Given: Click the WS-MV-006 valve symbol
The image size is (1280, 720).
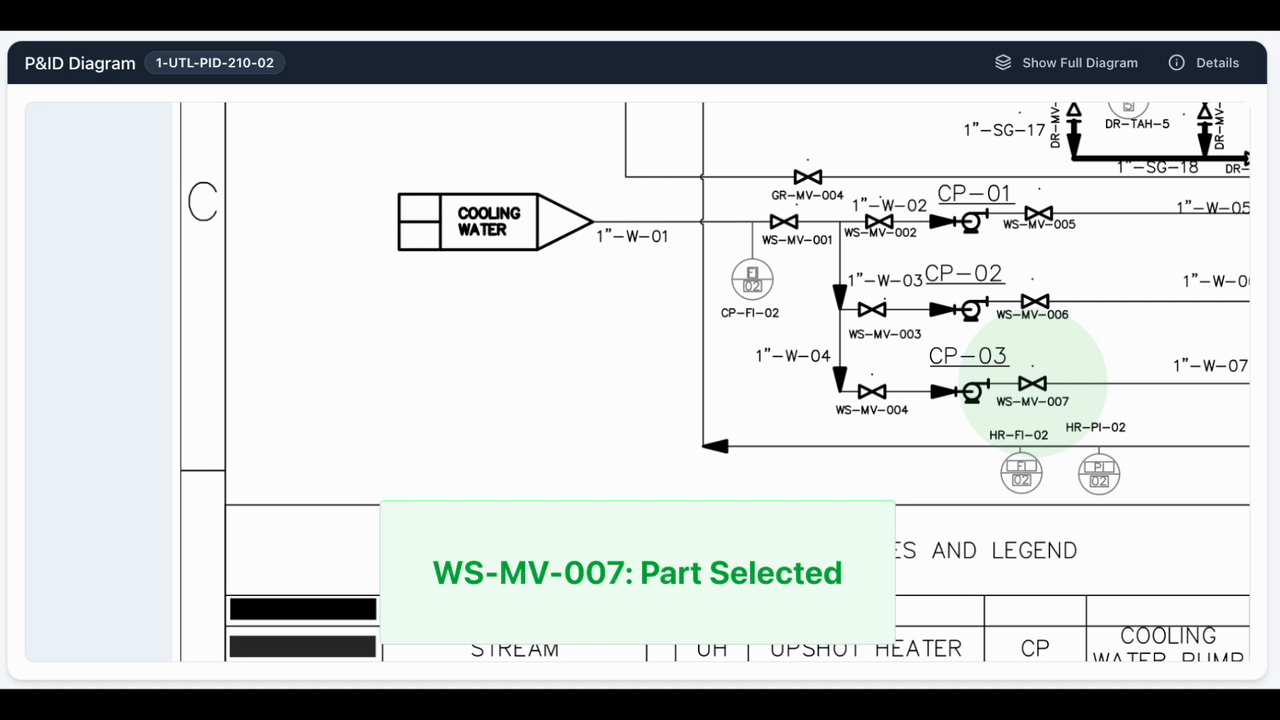Looking at the screenshot, I should click(x=1034, y=301).
